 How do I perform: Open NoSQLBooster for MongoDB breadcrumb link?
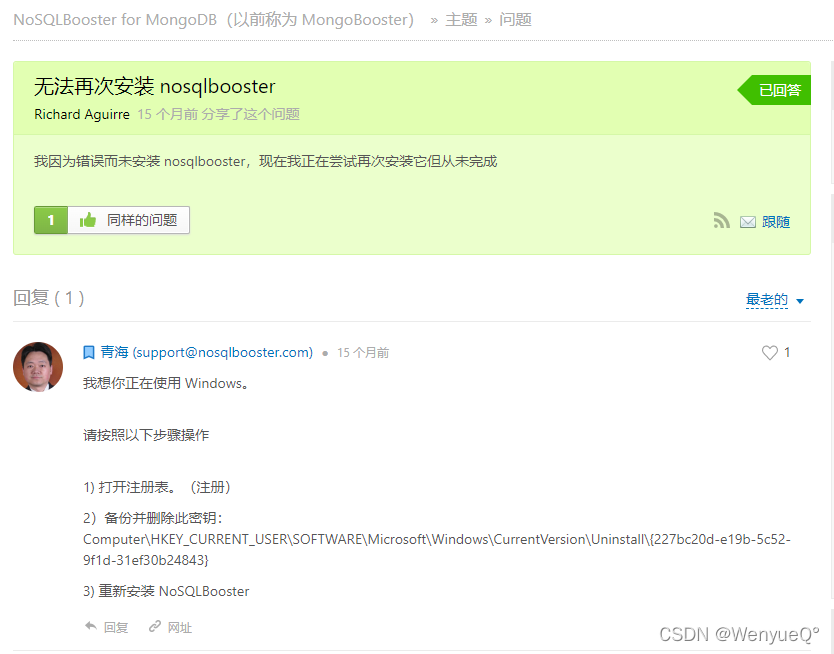point(213,20)
